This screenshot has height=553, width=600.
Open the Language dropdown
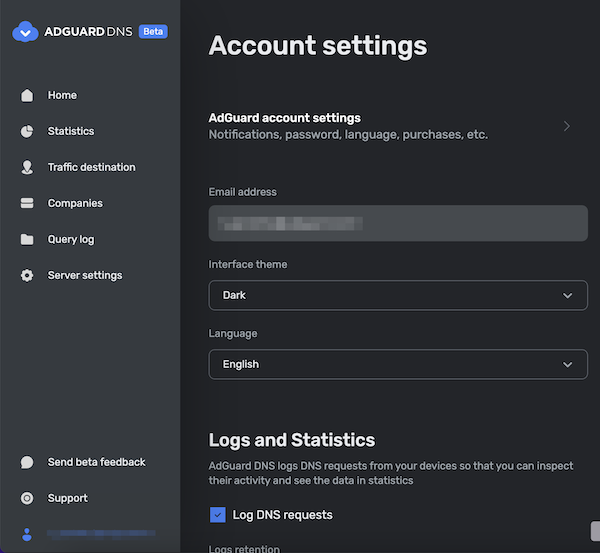click(398, 364)
